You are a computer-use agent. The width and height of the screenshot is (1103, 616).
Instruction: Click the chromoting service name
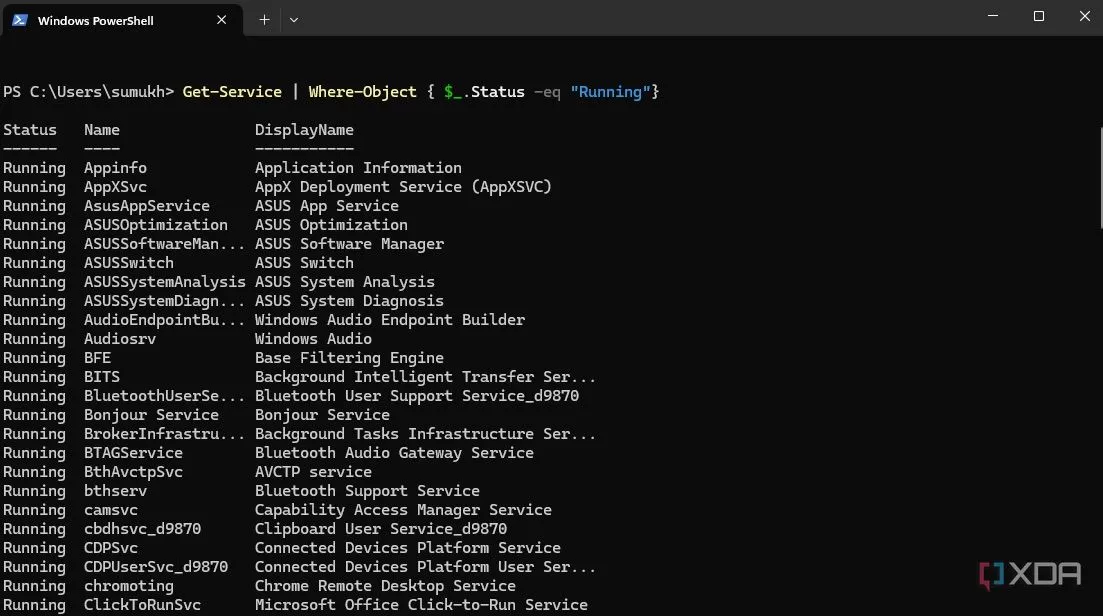(129, 586)
